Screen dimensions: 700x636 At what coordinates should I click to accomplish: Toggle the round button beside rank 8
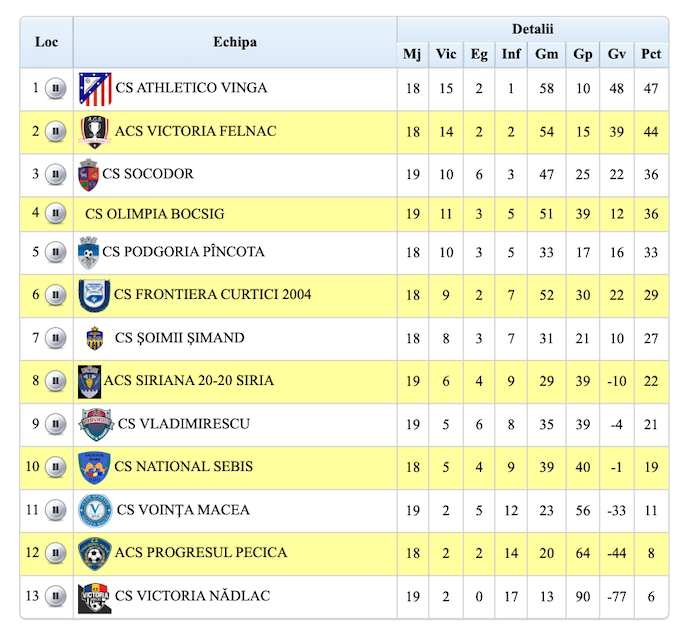56,381
